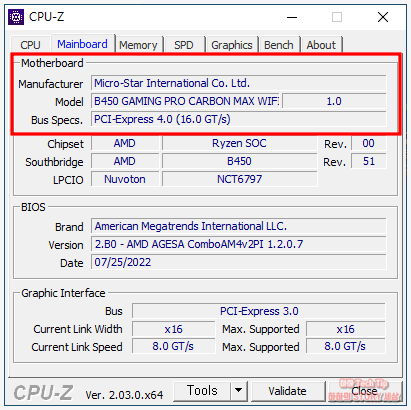The height and width of the screenshot is (410, 411).
Task: Click the chipset Rev. value 00
Action: (x=369, y=143)
